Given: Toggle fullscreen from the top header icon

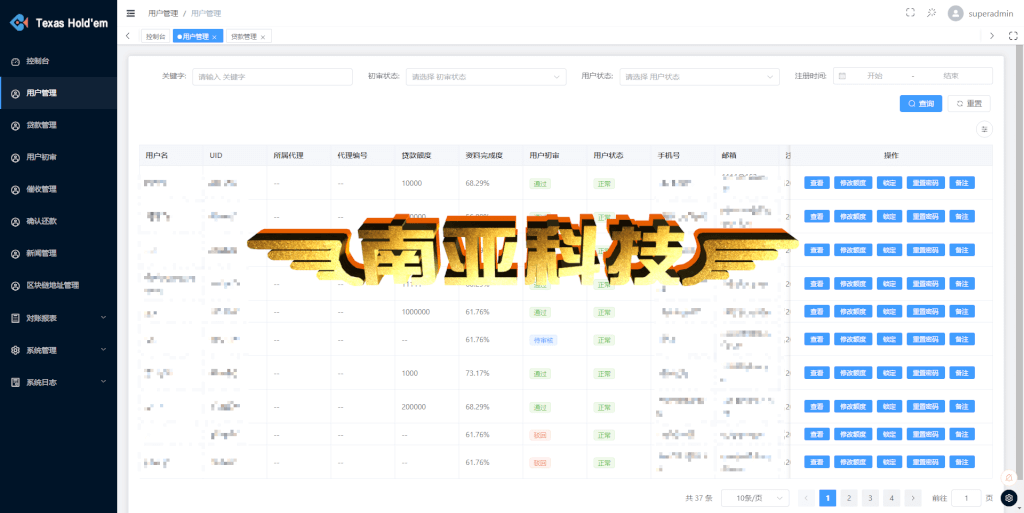Looking at the screenshot, I should (910, 12).
